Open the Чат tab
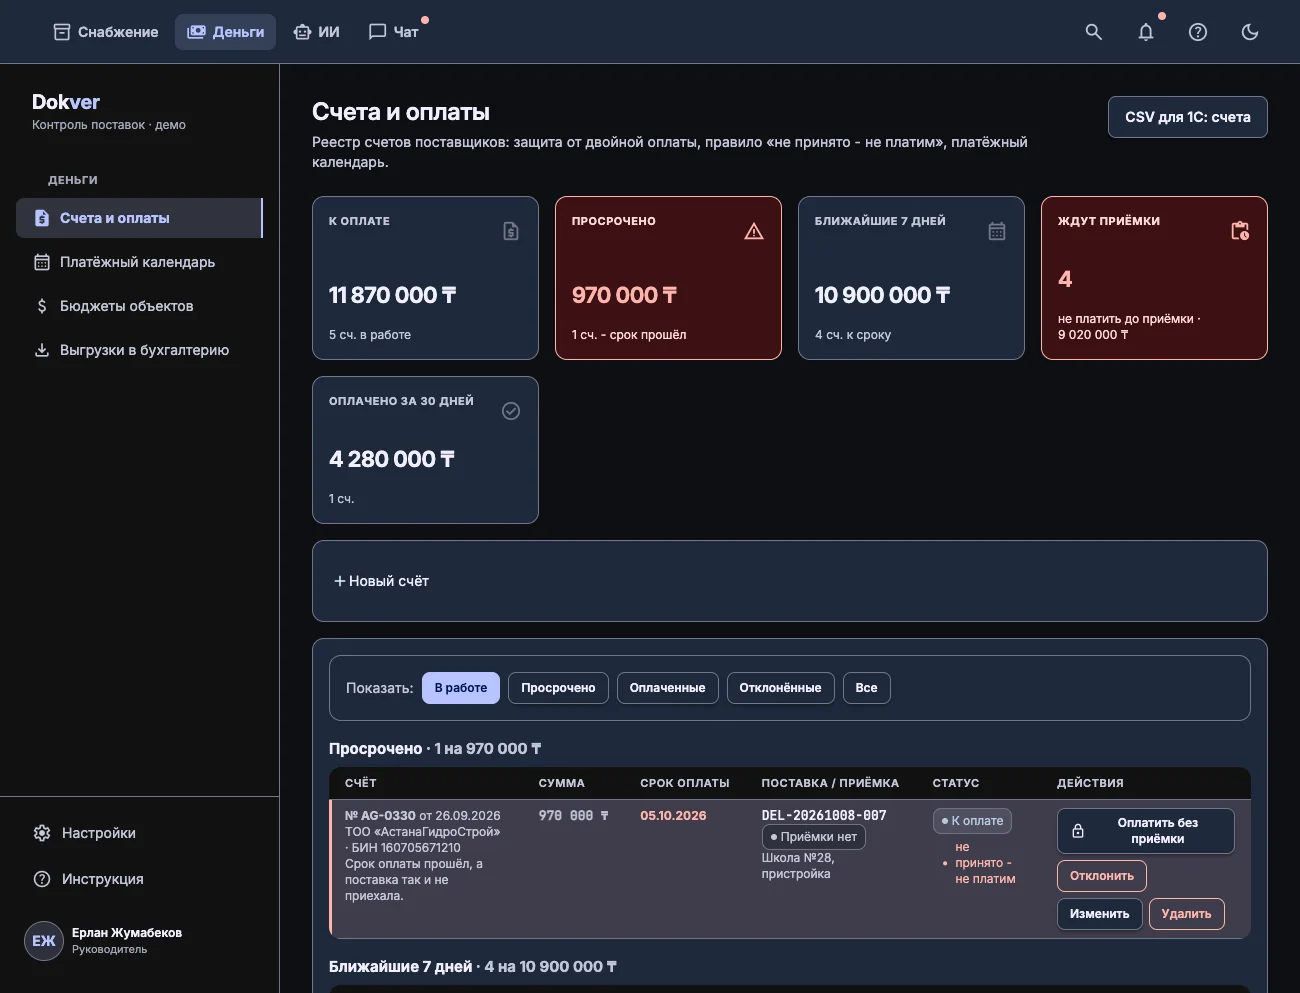 pos(393,32)
